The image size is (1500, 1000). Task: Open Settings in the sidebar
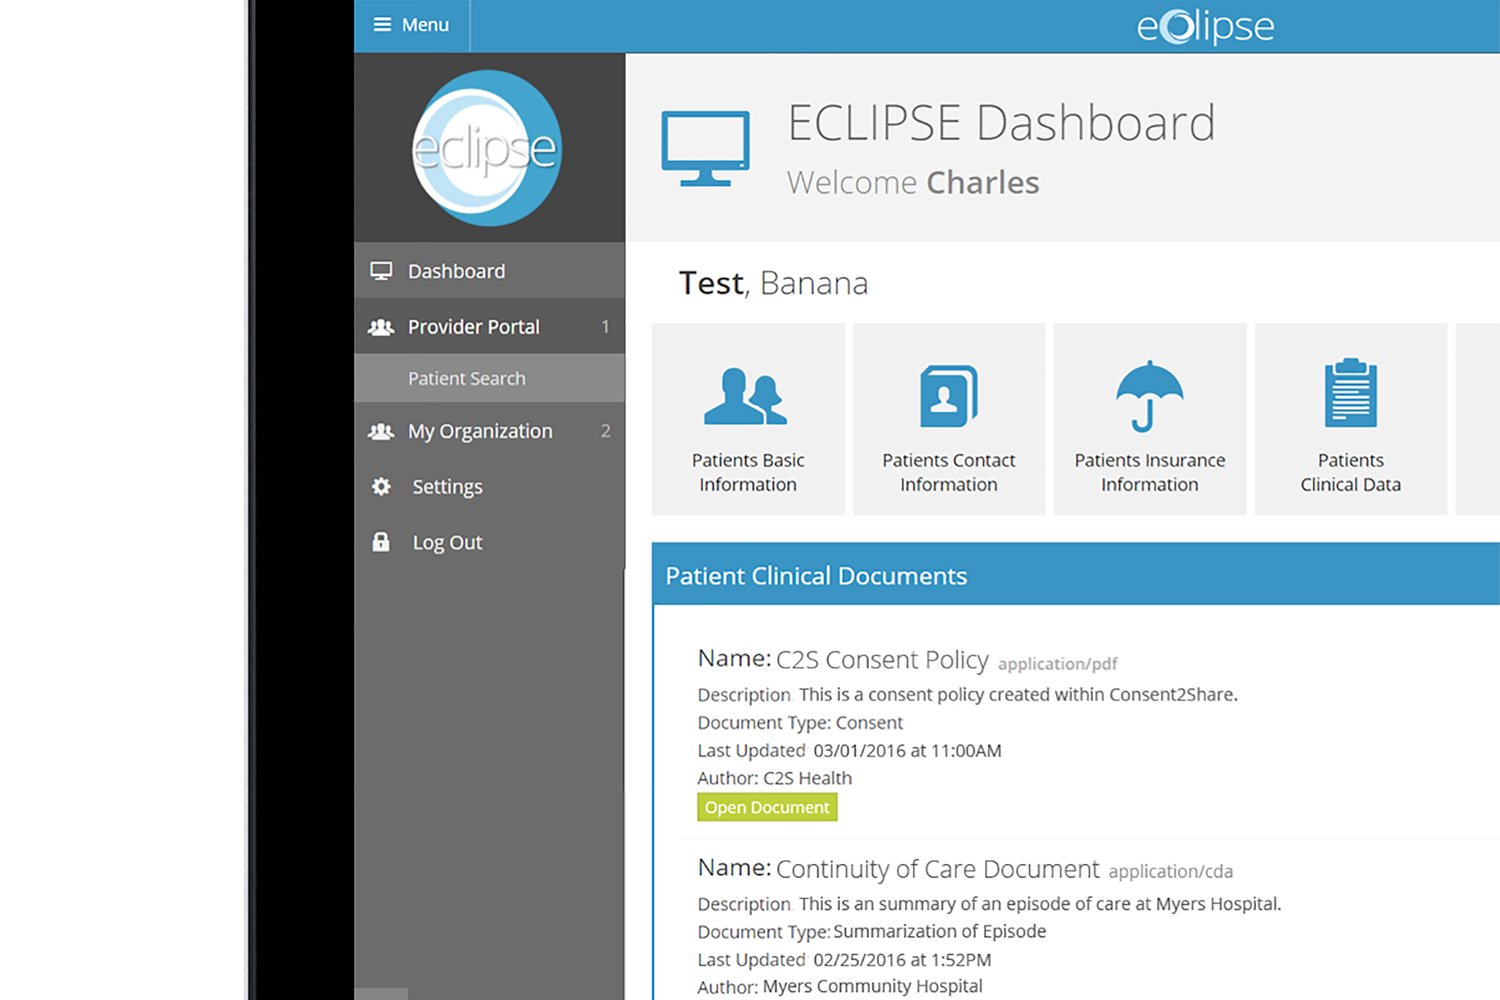[x=489, y=487]
